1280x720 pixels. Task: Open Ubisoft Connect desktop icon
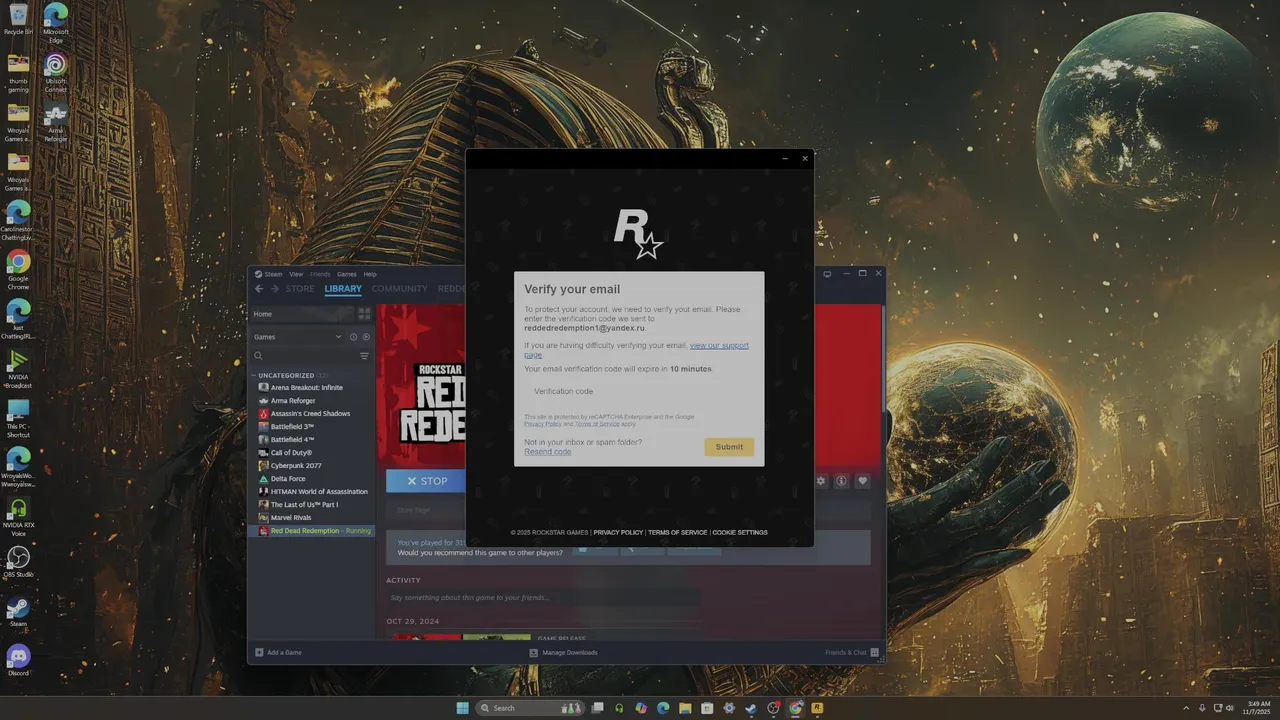coord(56,73)
